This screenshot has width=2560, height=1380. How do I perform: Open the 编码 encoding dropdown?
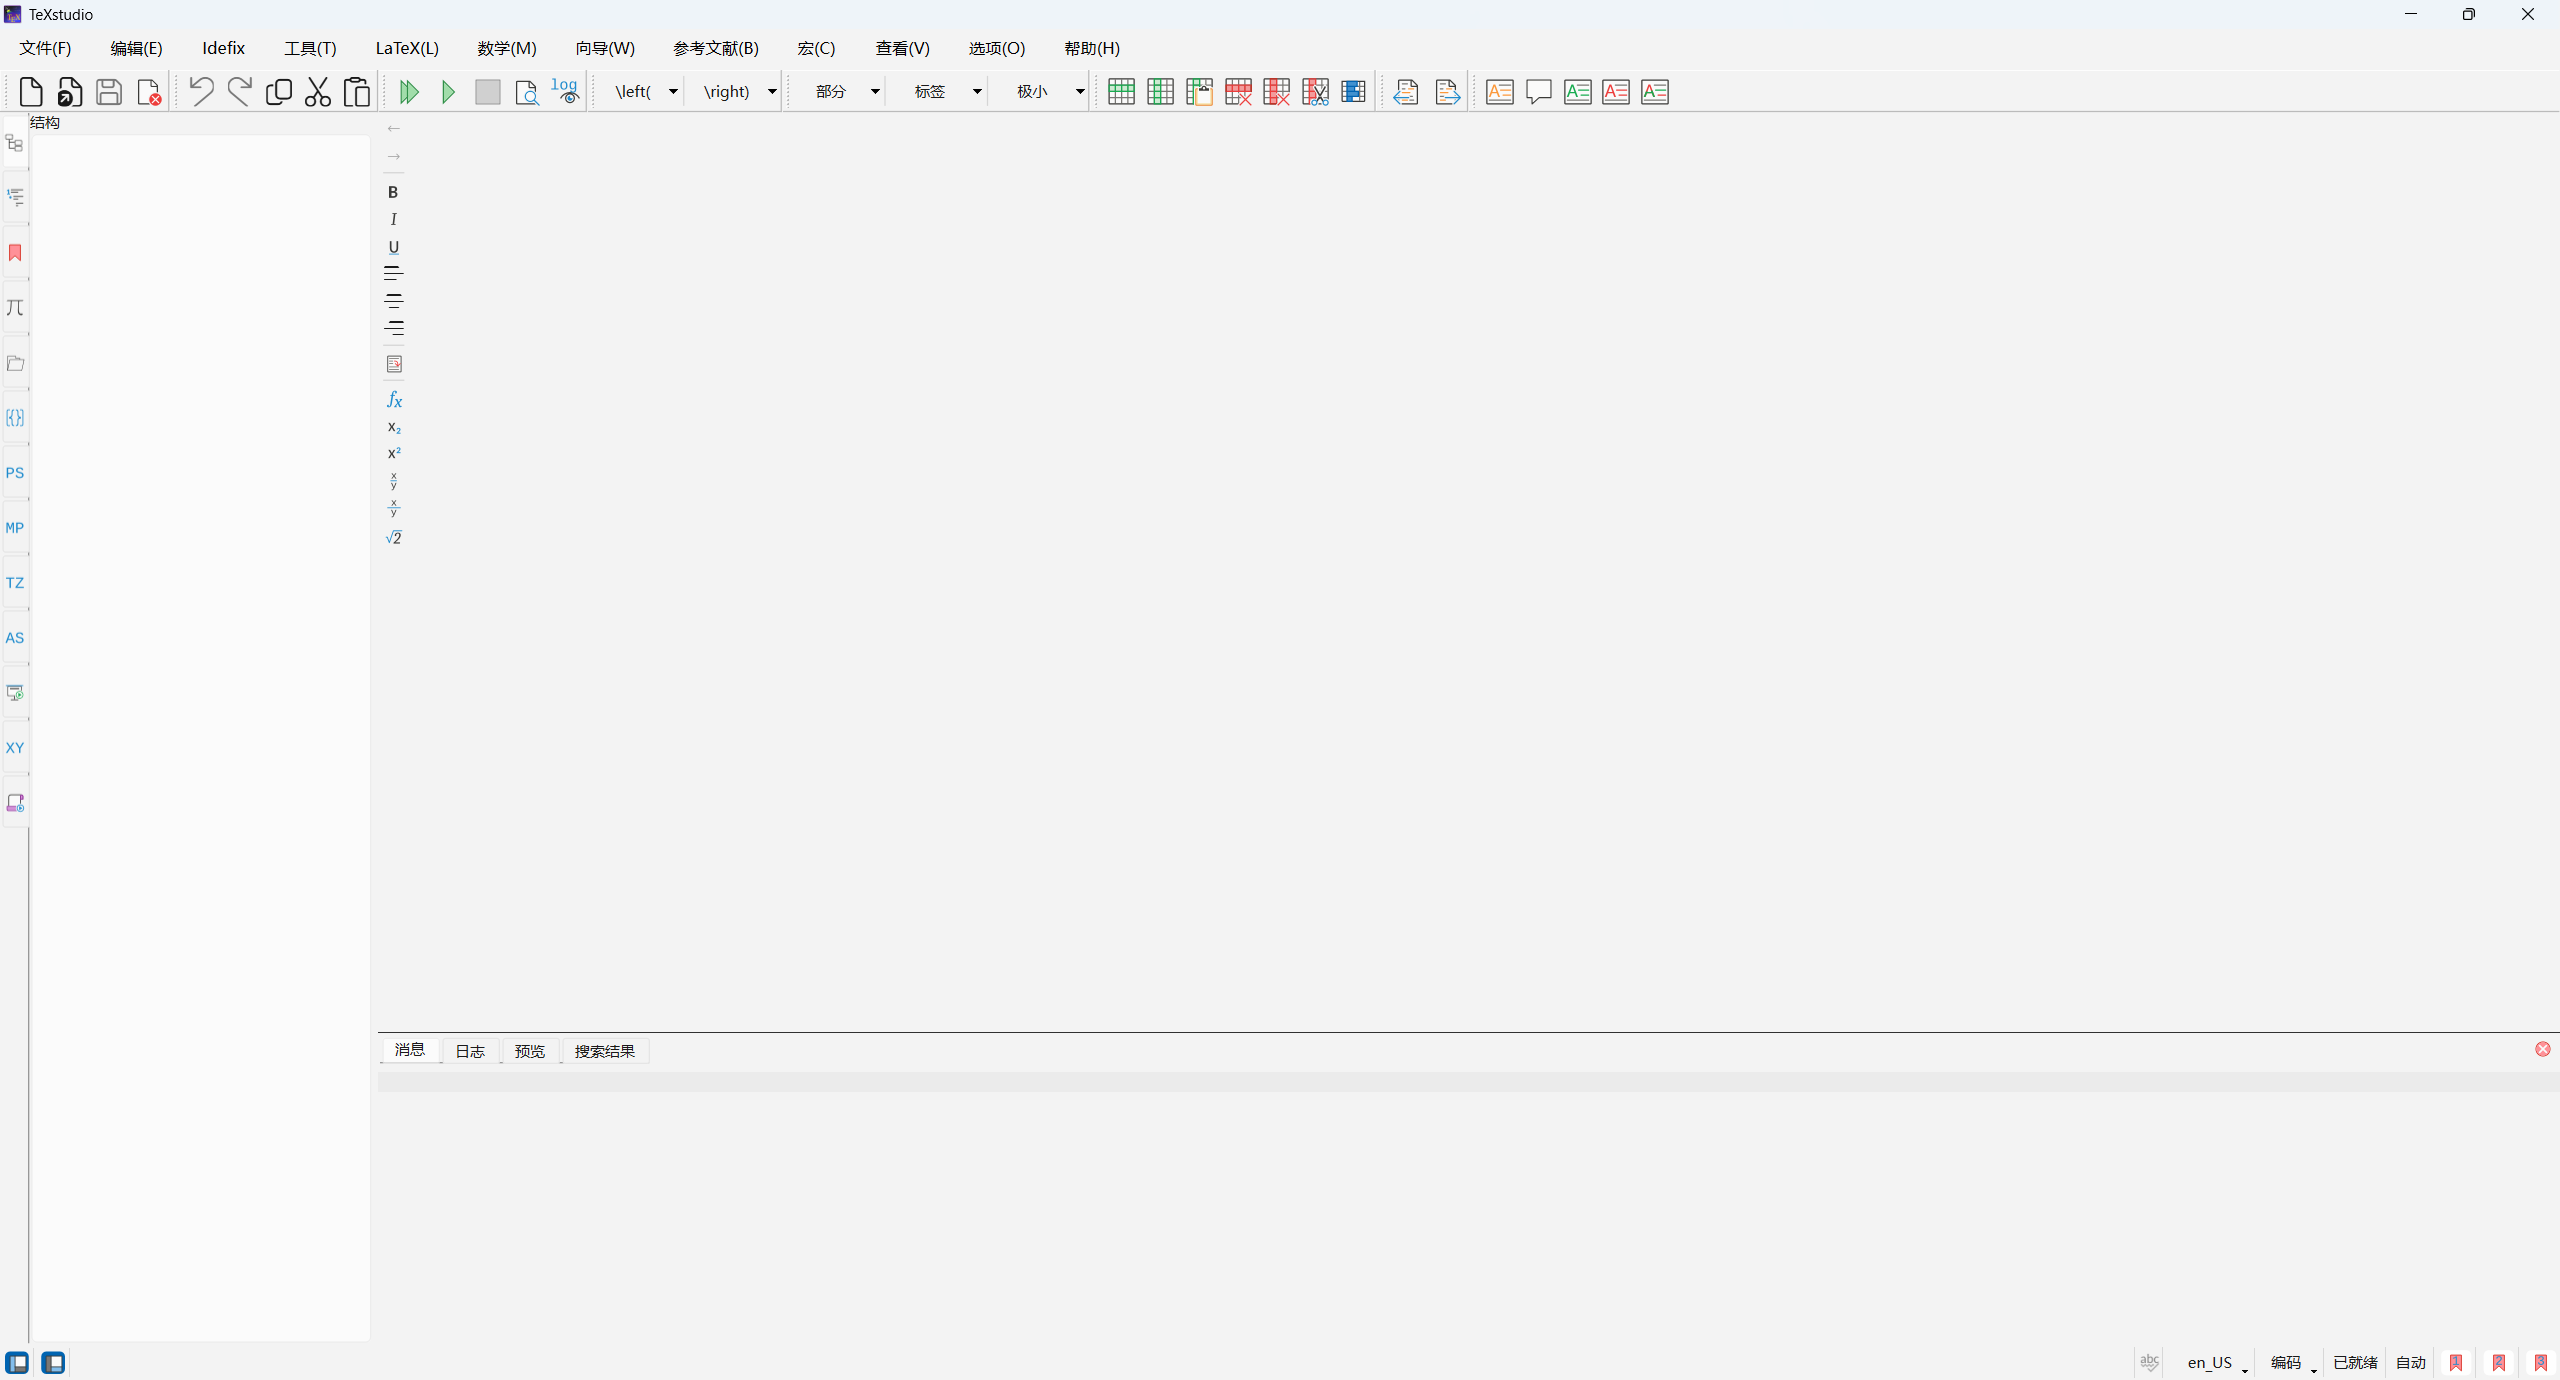tap(2293, 1363)
